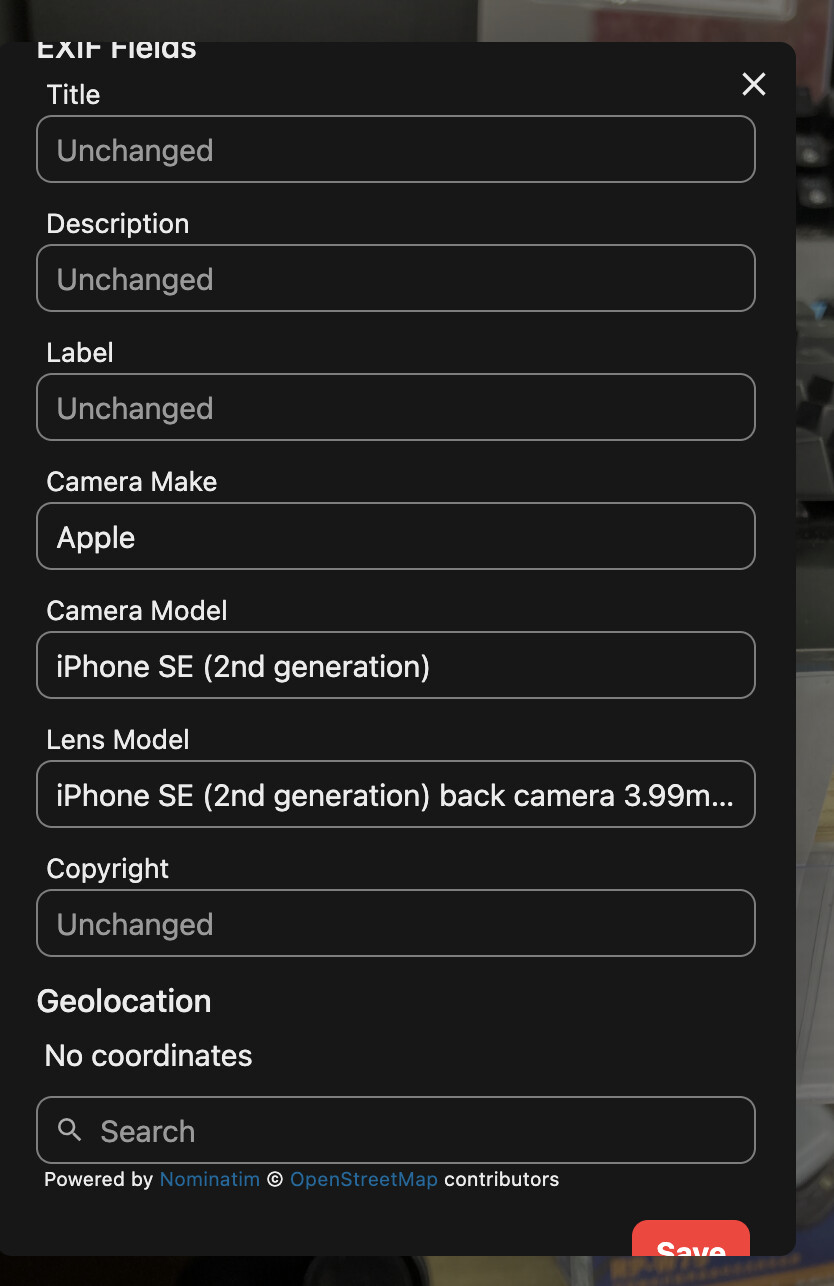Click the magnifier icon in Search box
This screenshot has width=834, height=1286.
[x=70, y=1130]
